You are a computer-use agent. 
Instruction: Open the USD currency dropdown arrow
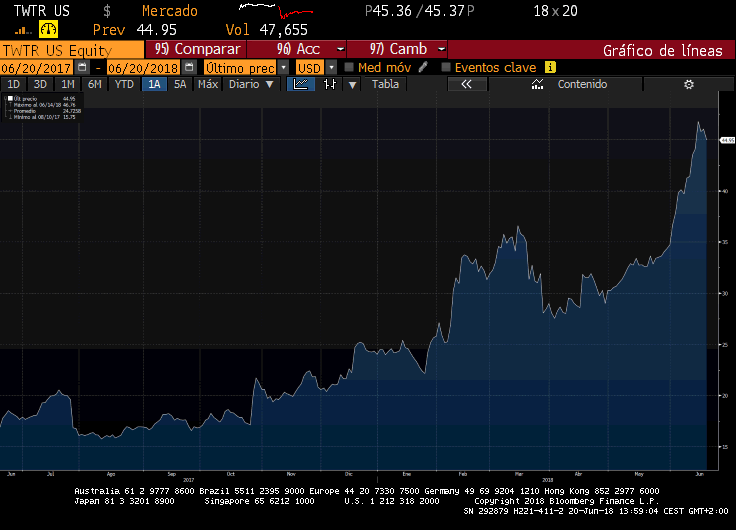point(331,68)
